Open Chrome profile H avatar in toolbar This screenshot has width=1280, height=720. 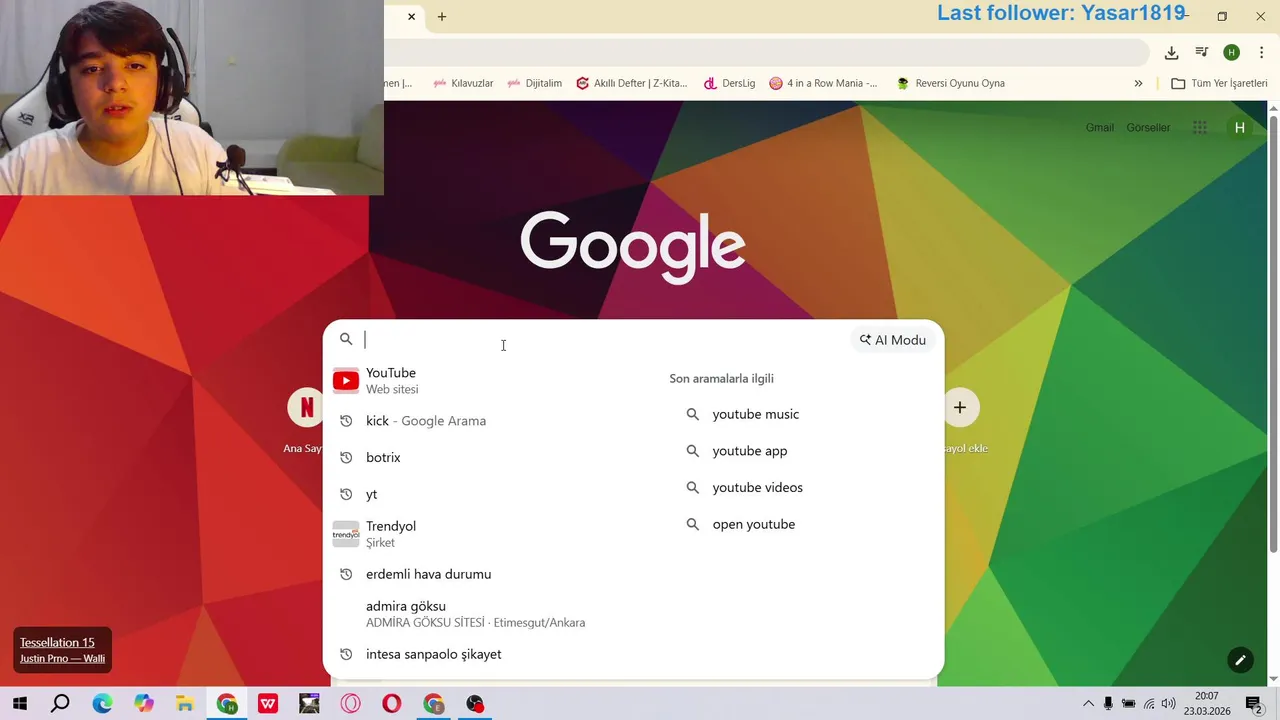[1232, 52]
